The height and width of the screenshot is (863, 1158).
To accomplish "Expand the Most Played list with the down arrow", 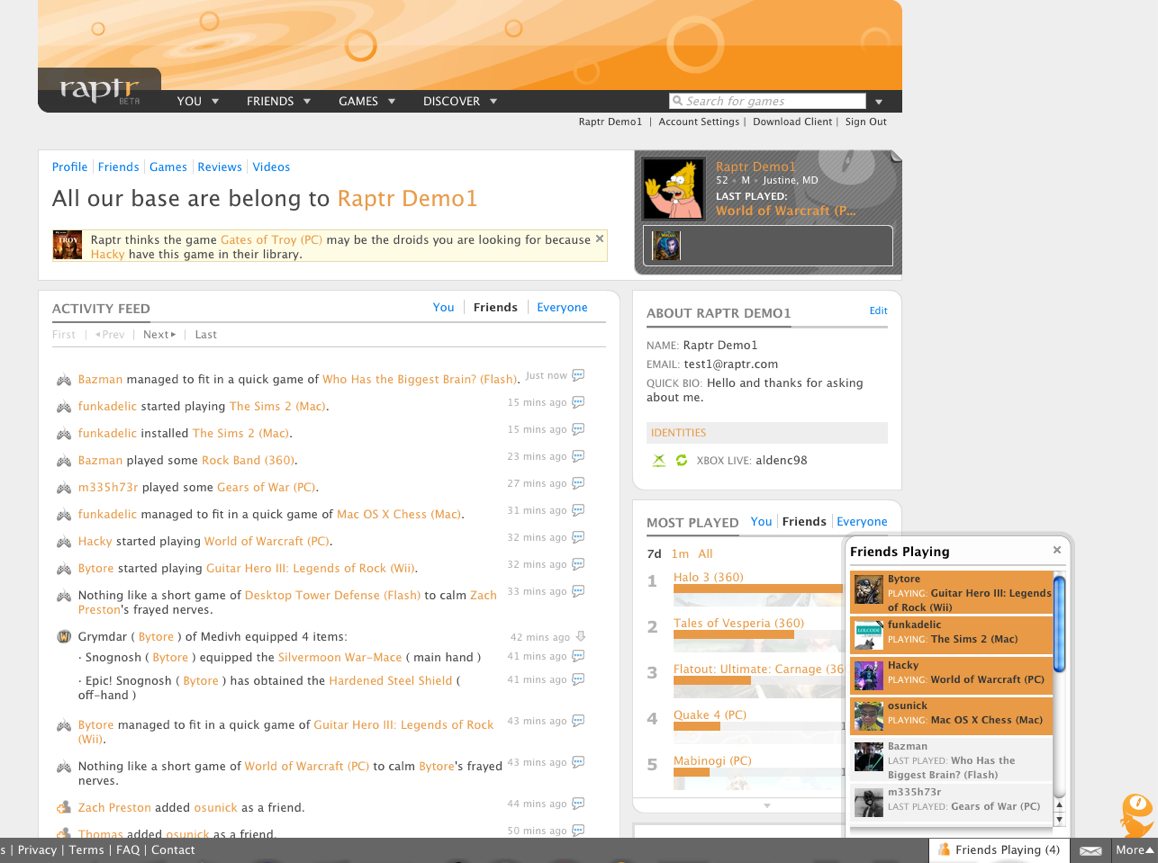I will point(767,805).
